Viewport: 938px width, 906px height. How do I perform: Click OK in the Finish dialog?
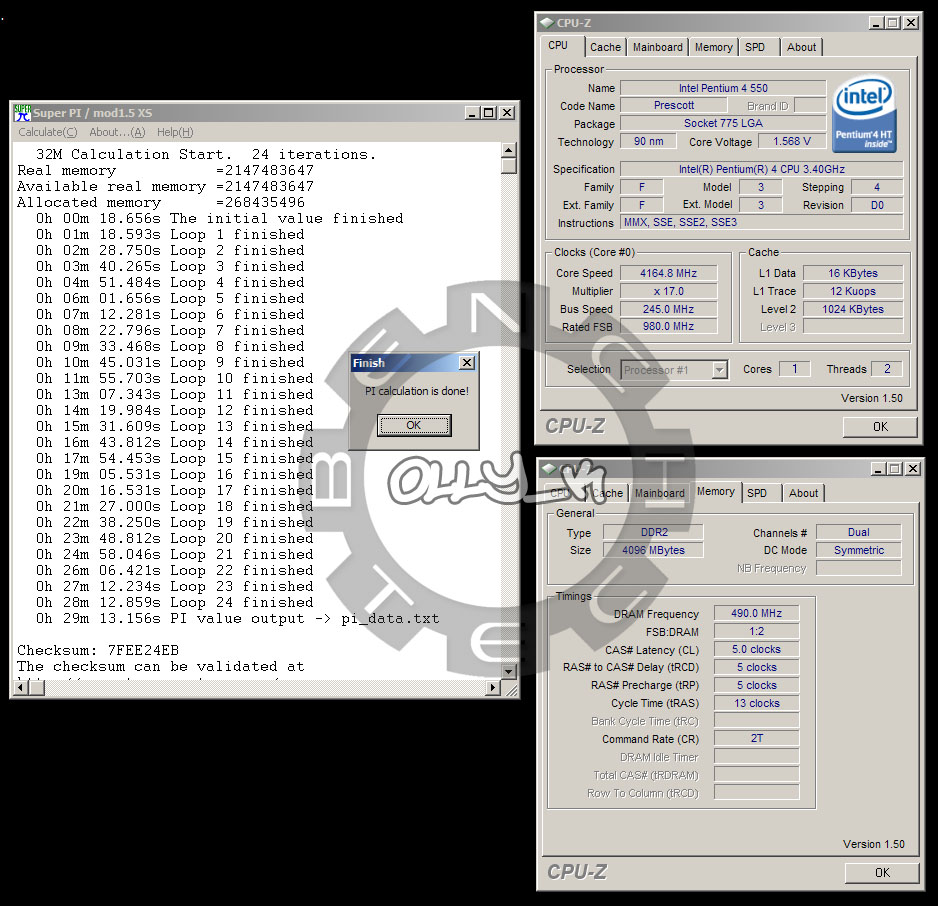(x=414, y=425)
